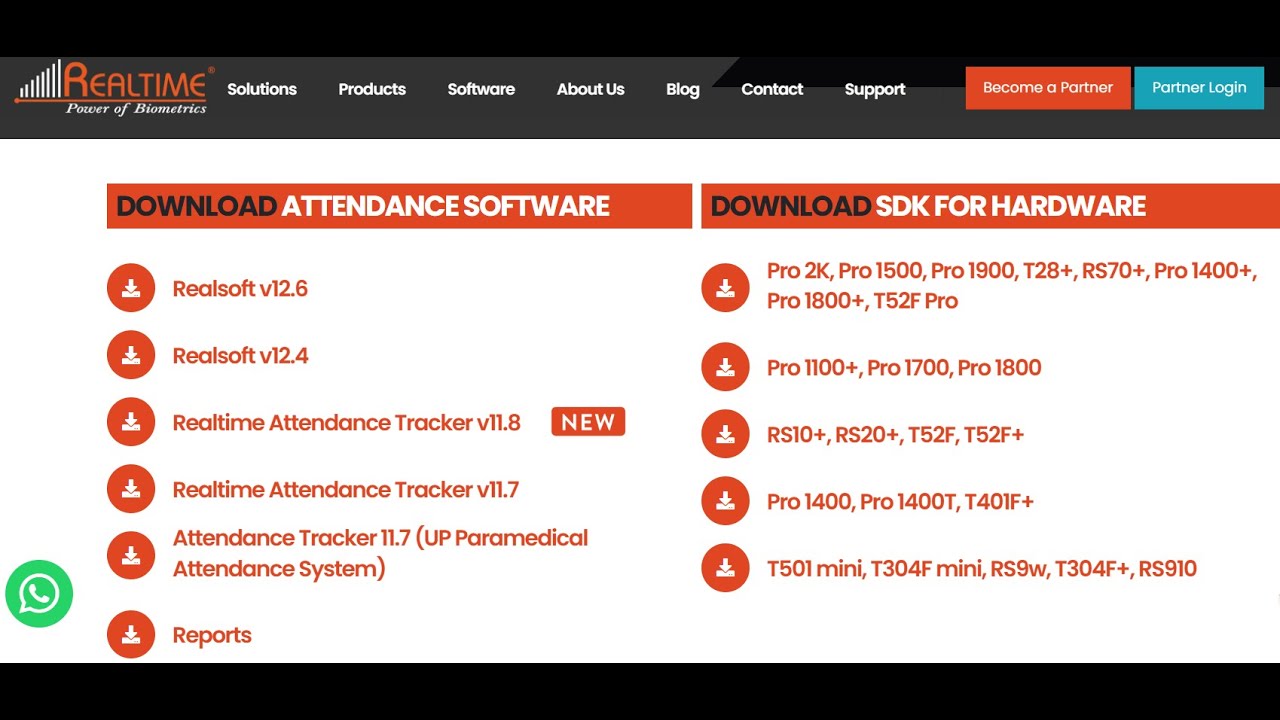1280x720 pixels.
Task: Click download icon beside Realsoft v12.6
Action: (131, 288)
